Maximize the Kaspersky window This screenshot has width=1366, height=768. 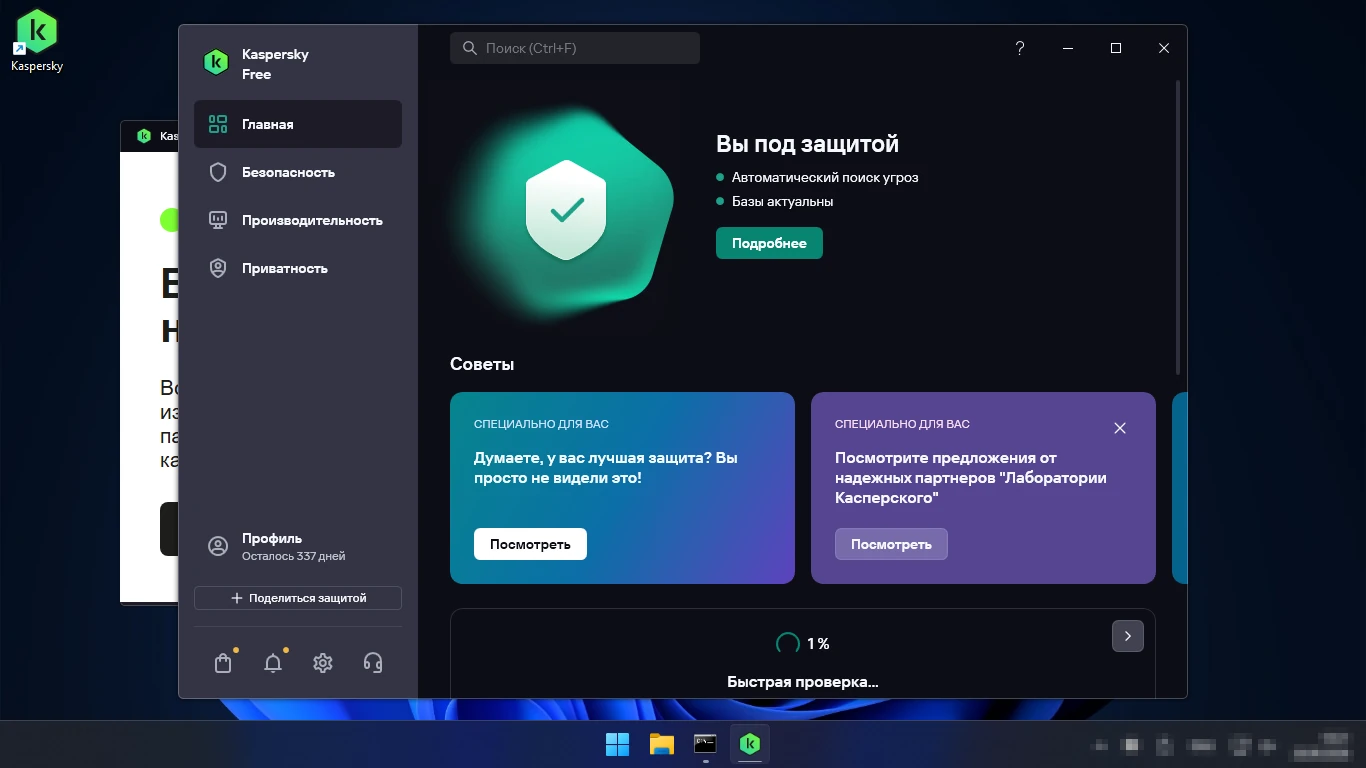[1116, 48]
